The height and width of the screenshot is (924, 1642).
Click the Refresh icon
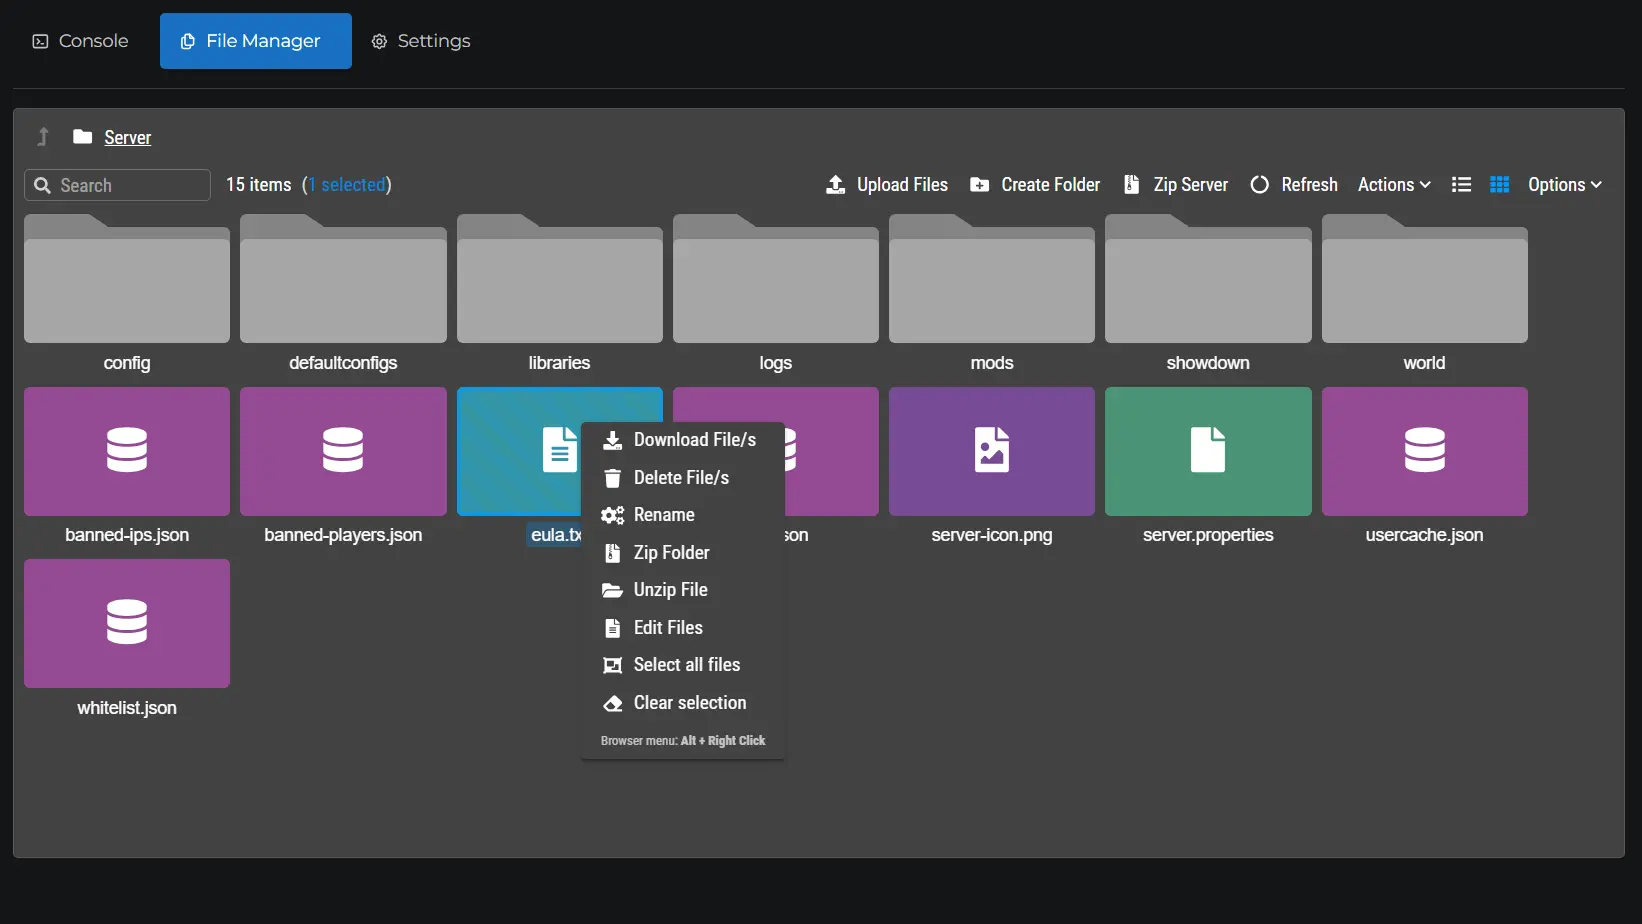coord(1260,184)
